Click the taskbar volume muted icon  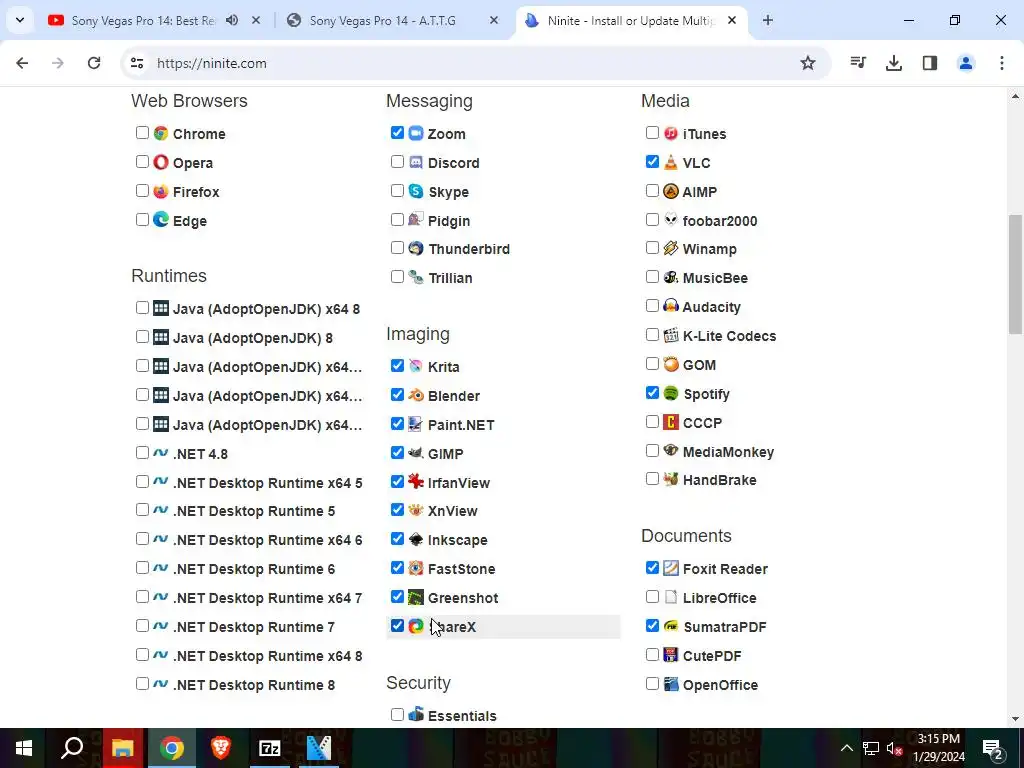pyautogui.click(x=895, y=748)
